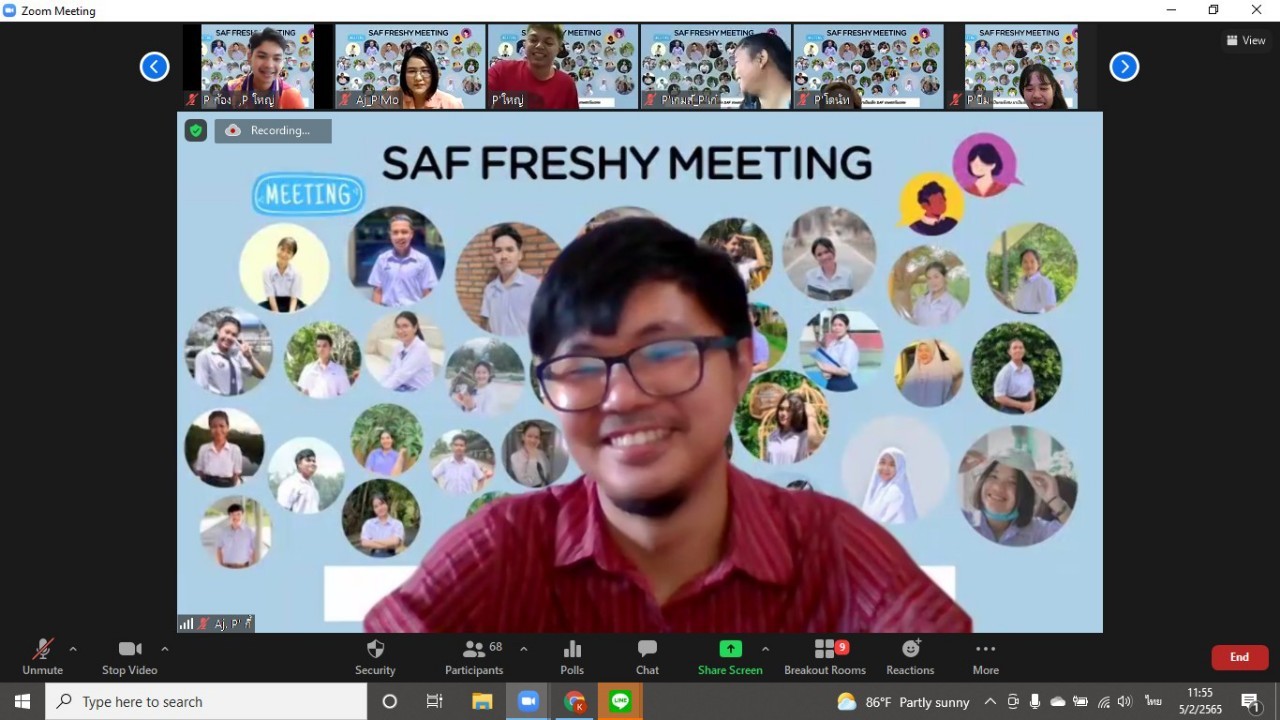Expand video options arrow beside Stop Video
The image size is (1280, 720).
click(x=165, y=649)
